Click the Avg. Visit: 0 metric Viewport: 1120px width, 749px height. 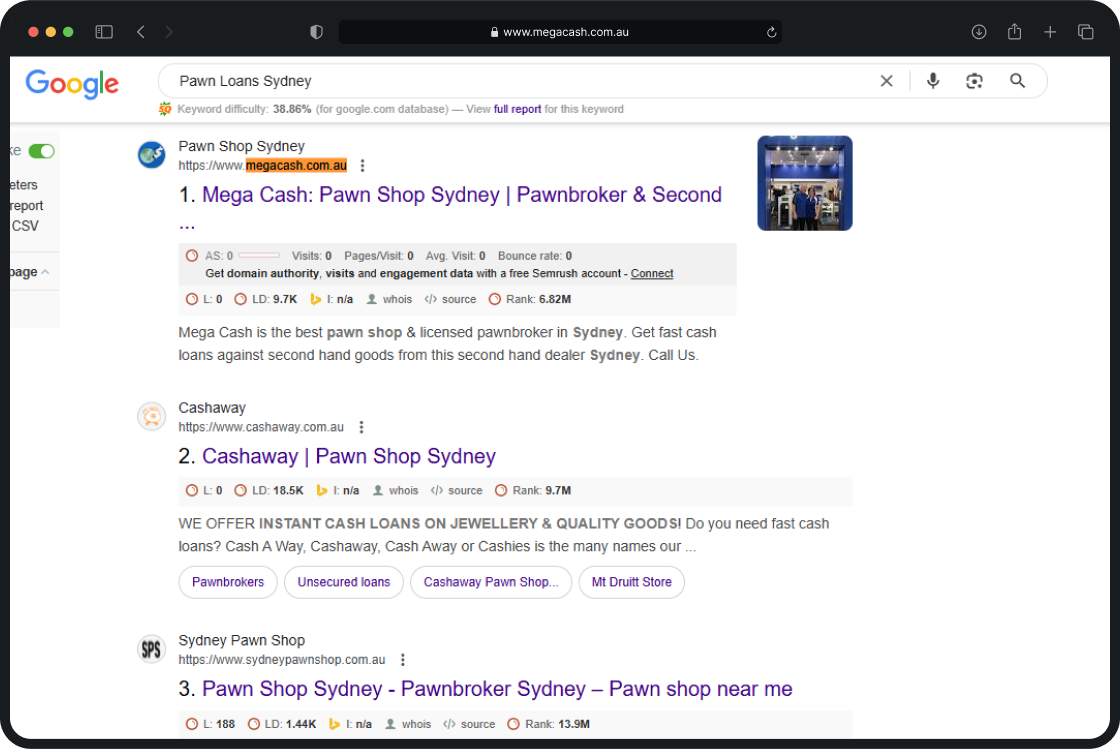coord(456,256)
